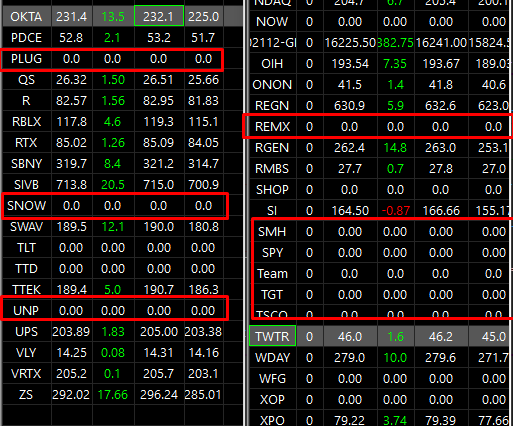Select the RMBS ticker symbol
The height and width of the screenshot is (426, 513).
(x=272, y=169)
